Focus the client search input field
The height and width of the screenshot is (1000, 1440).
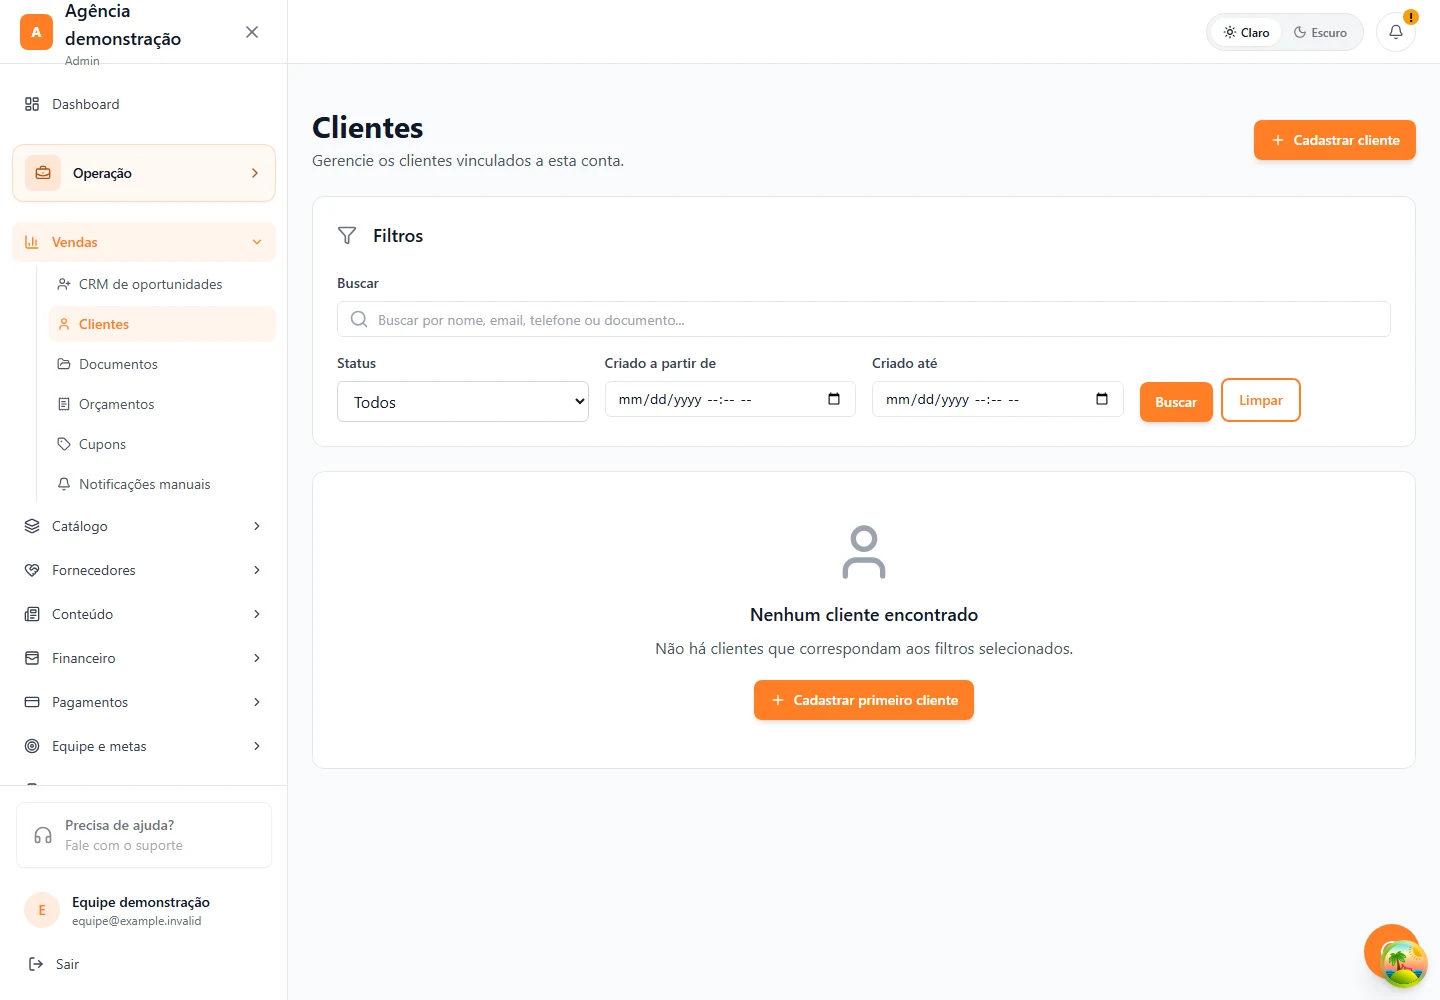tap(864, 319)
